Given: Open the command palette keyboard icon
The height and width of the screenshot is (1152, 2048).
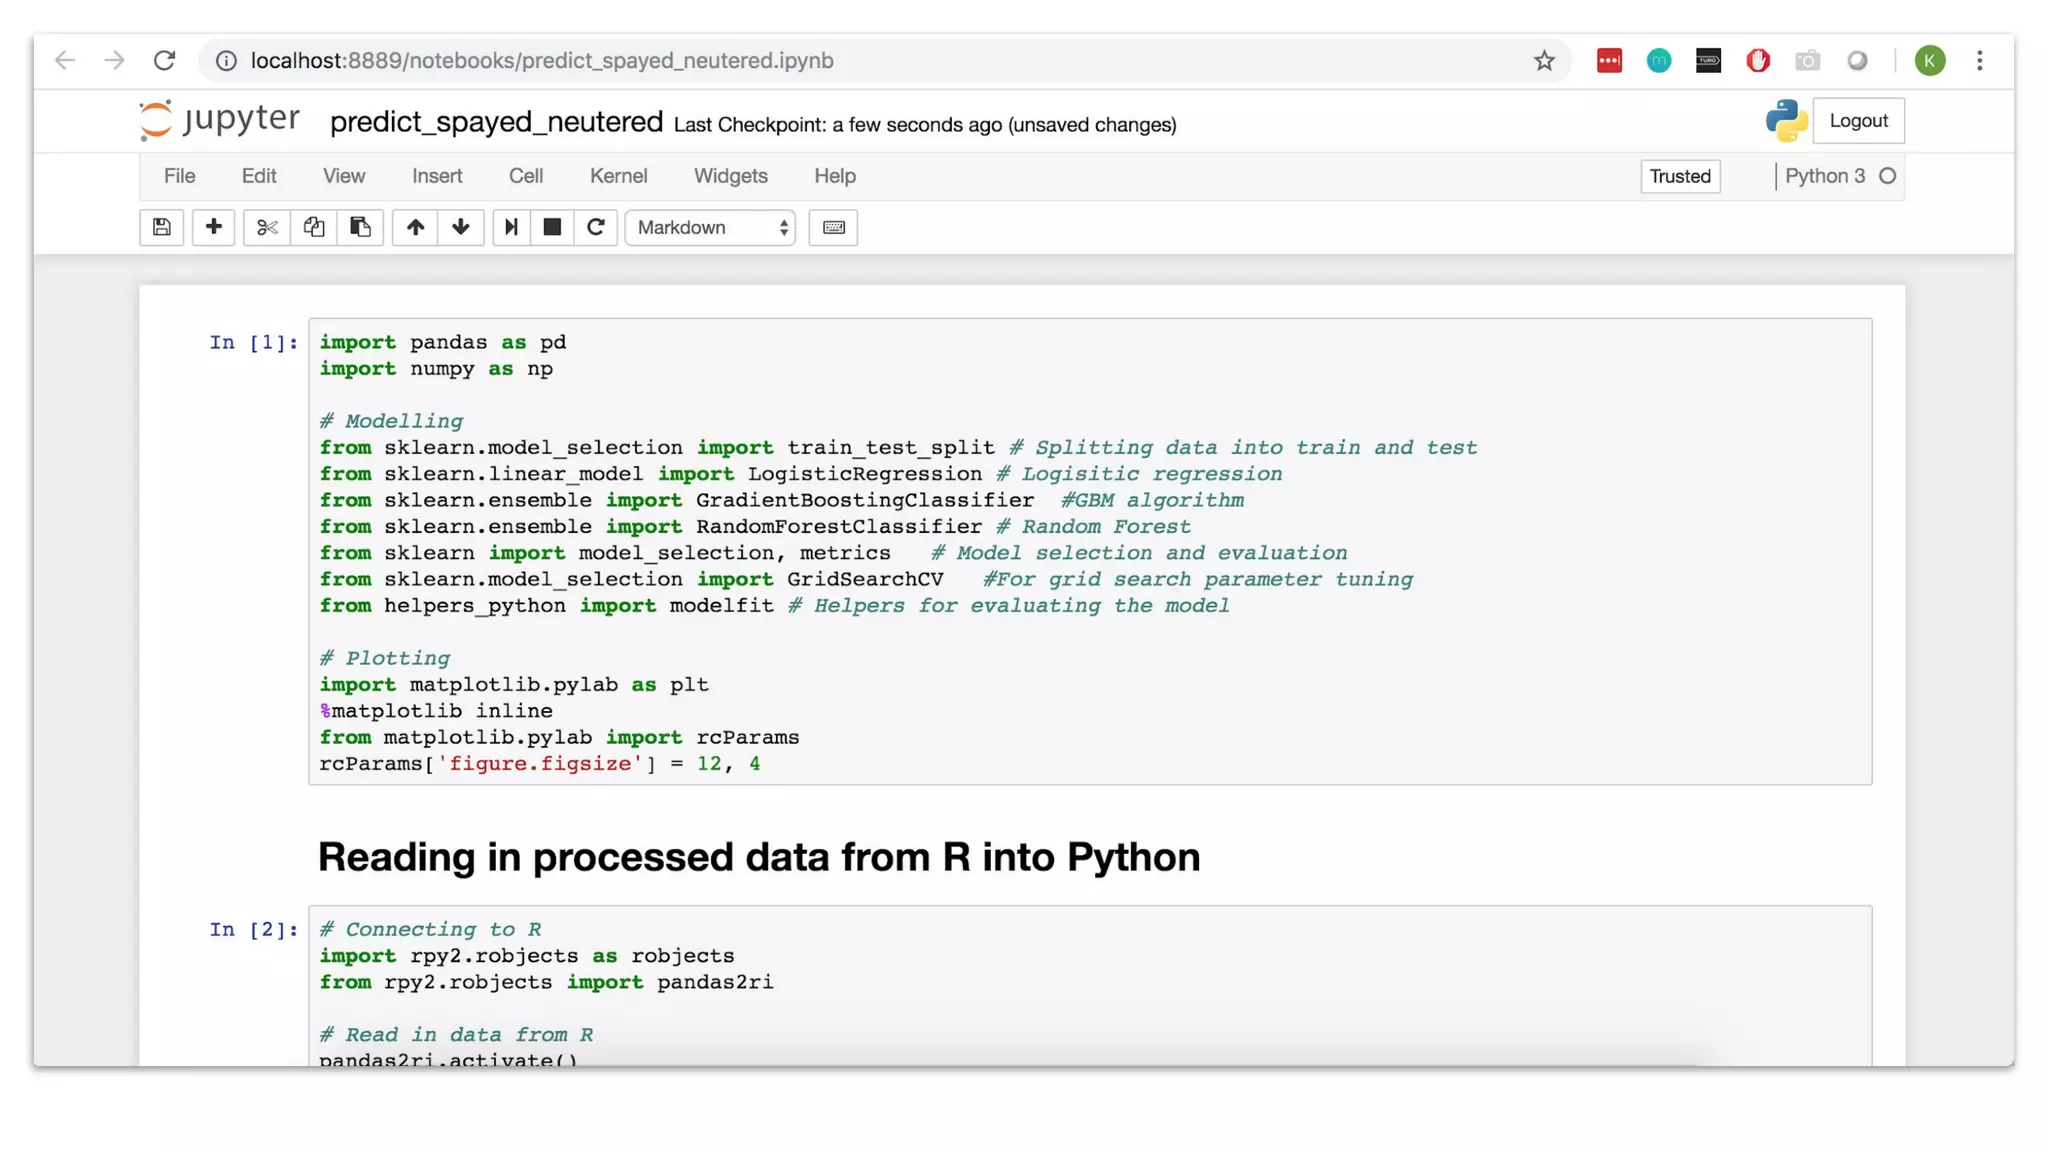Looking at the screenshot, I should pos(833,227).
